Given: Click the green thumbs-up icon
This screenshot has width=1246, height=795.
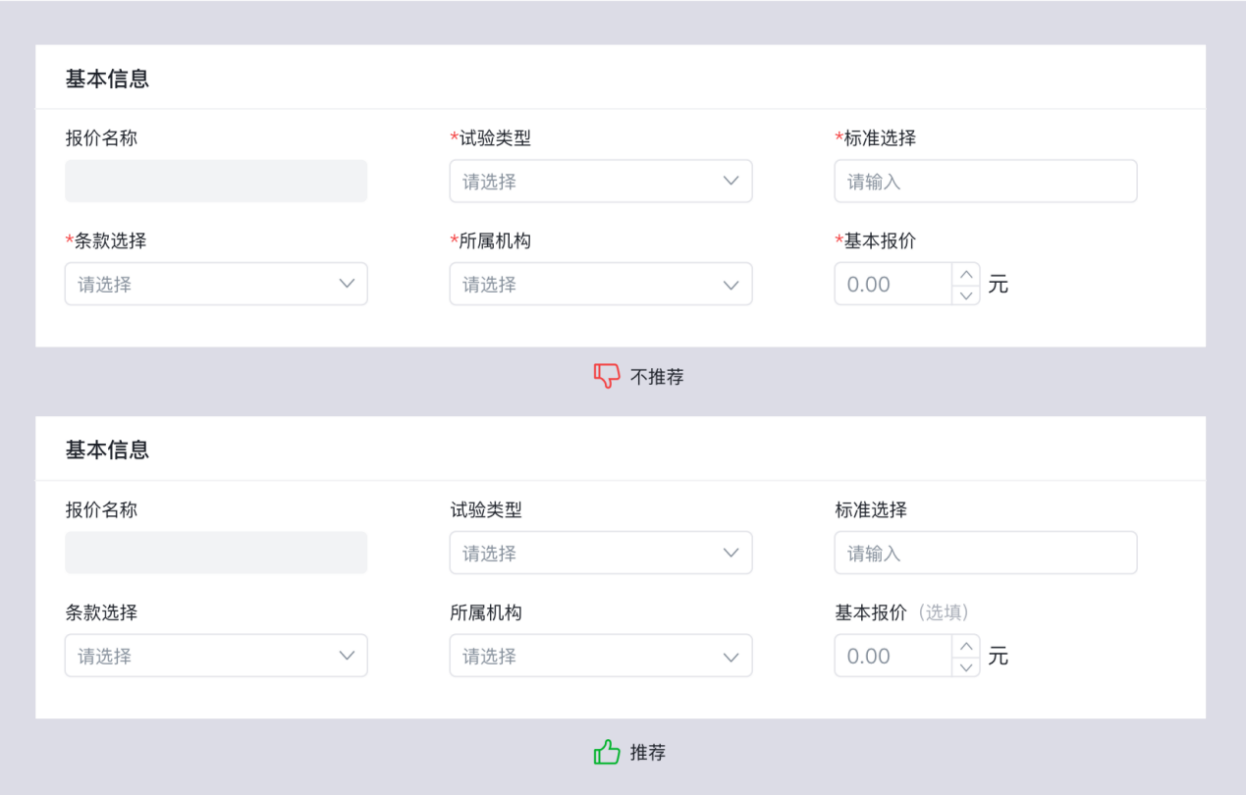Looking at the screenshot, I should (x=607, y=752).
